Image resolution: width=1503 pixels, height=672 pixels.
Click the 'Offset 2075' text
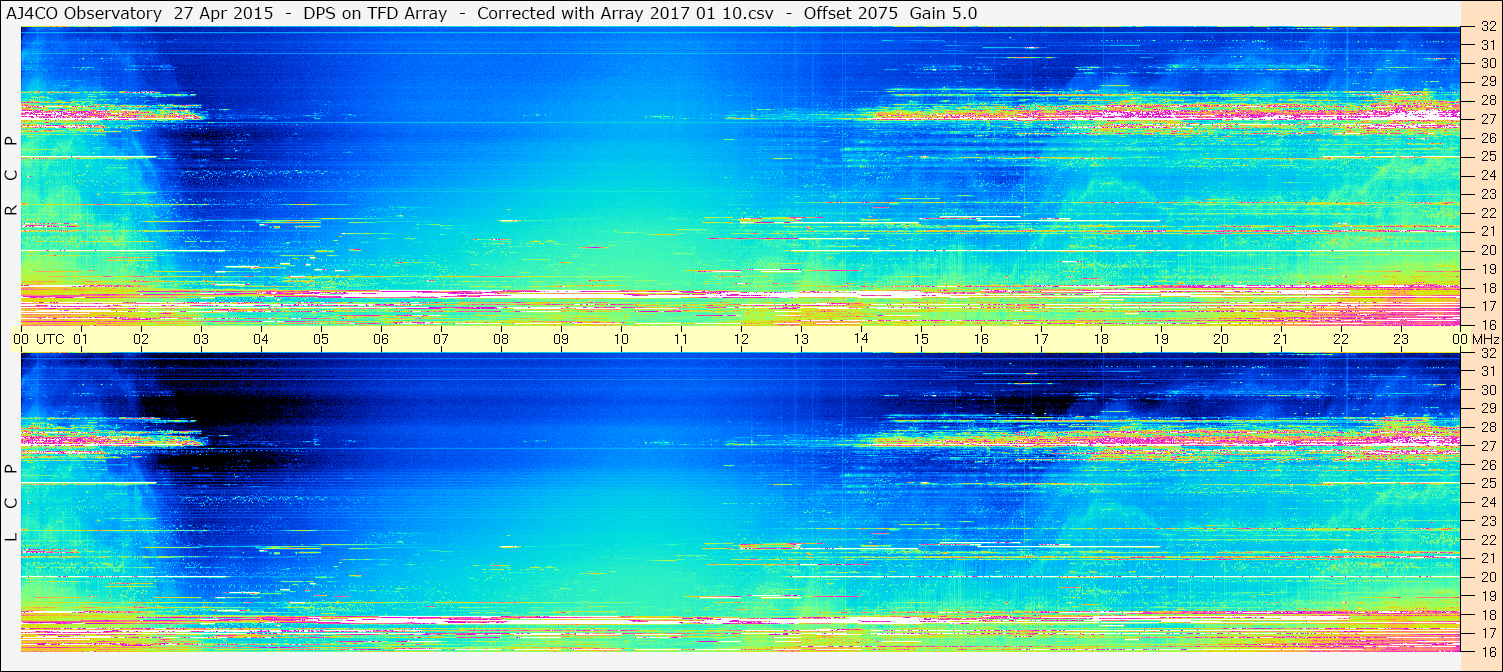849,13
